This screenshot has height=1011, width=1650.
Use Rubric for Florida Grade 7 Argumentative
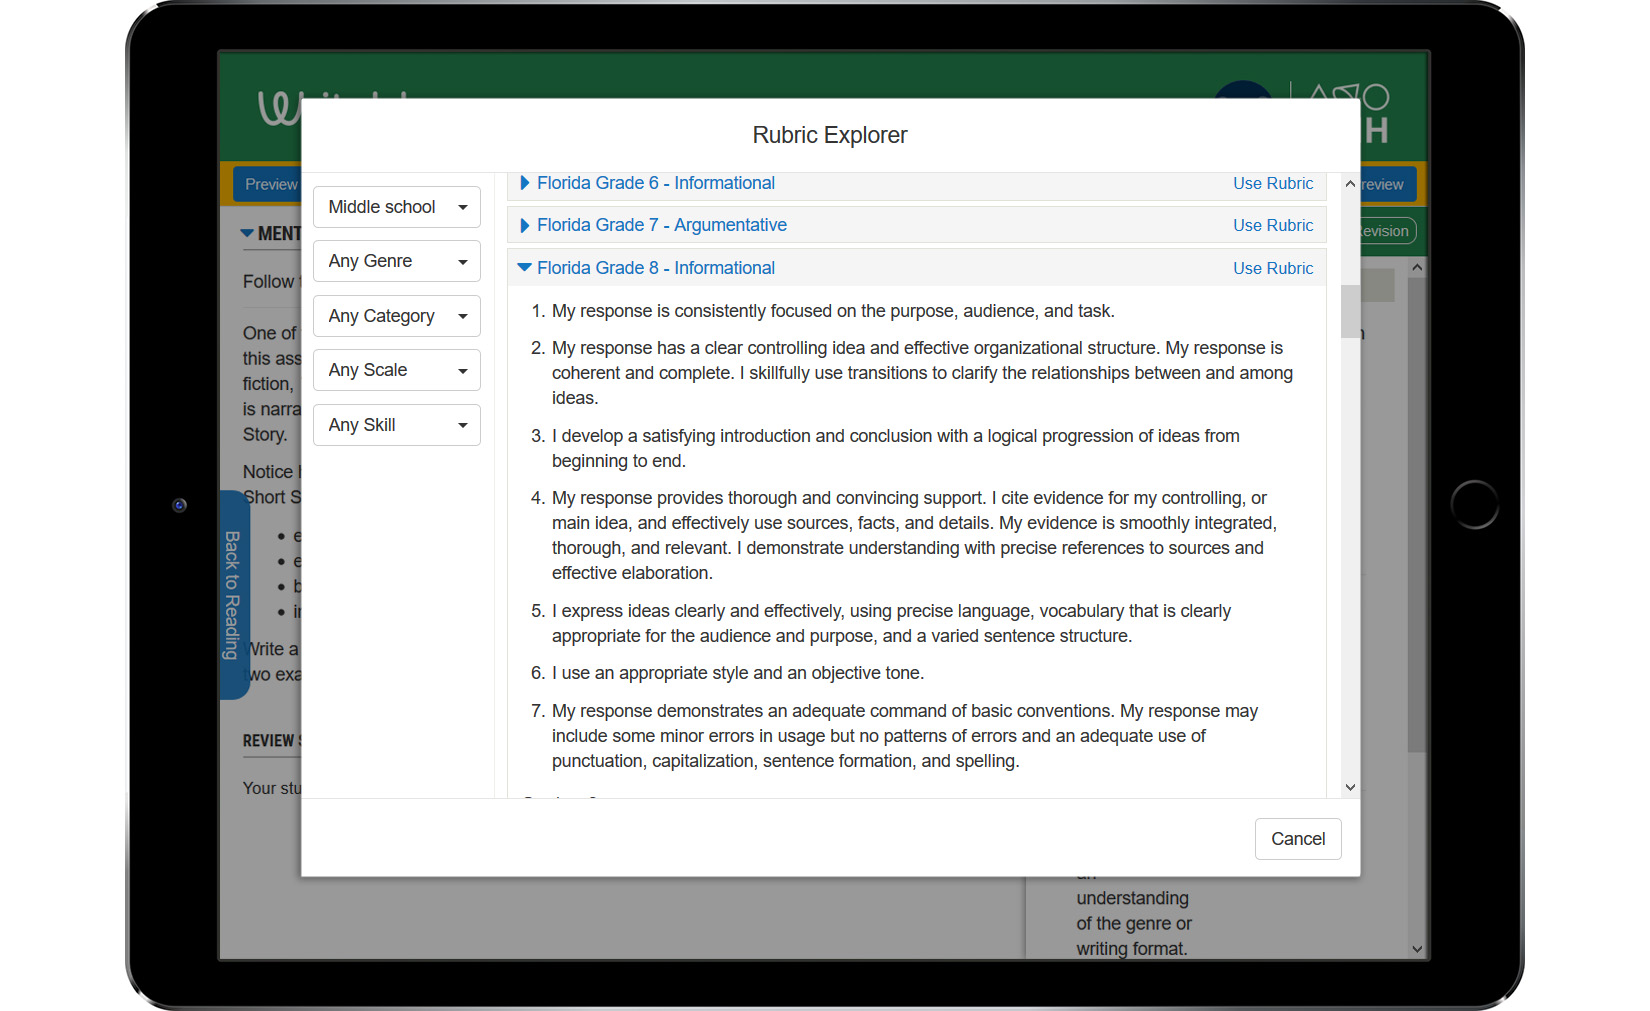(x=1273, y=225)
